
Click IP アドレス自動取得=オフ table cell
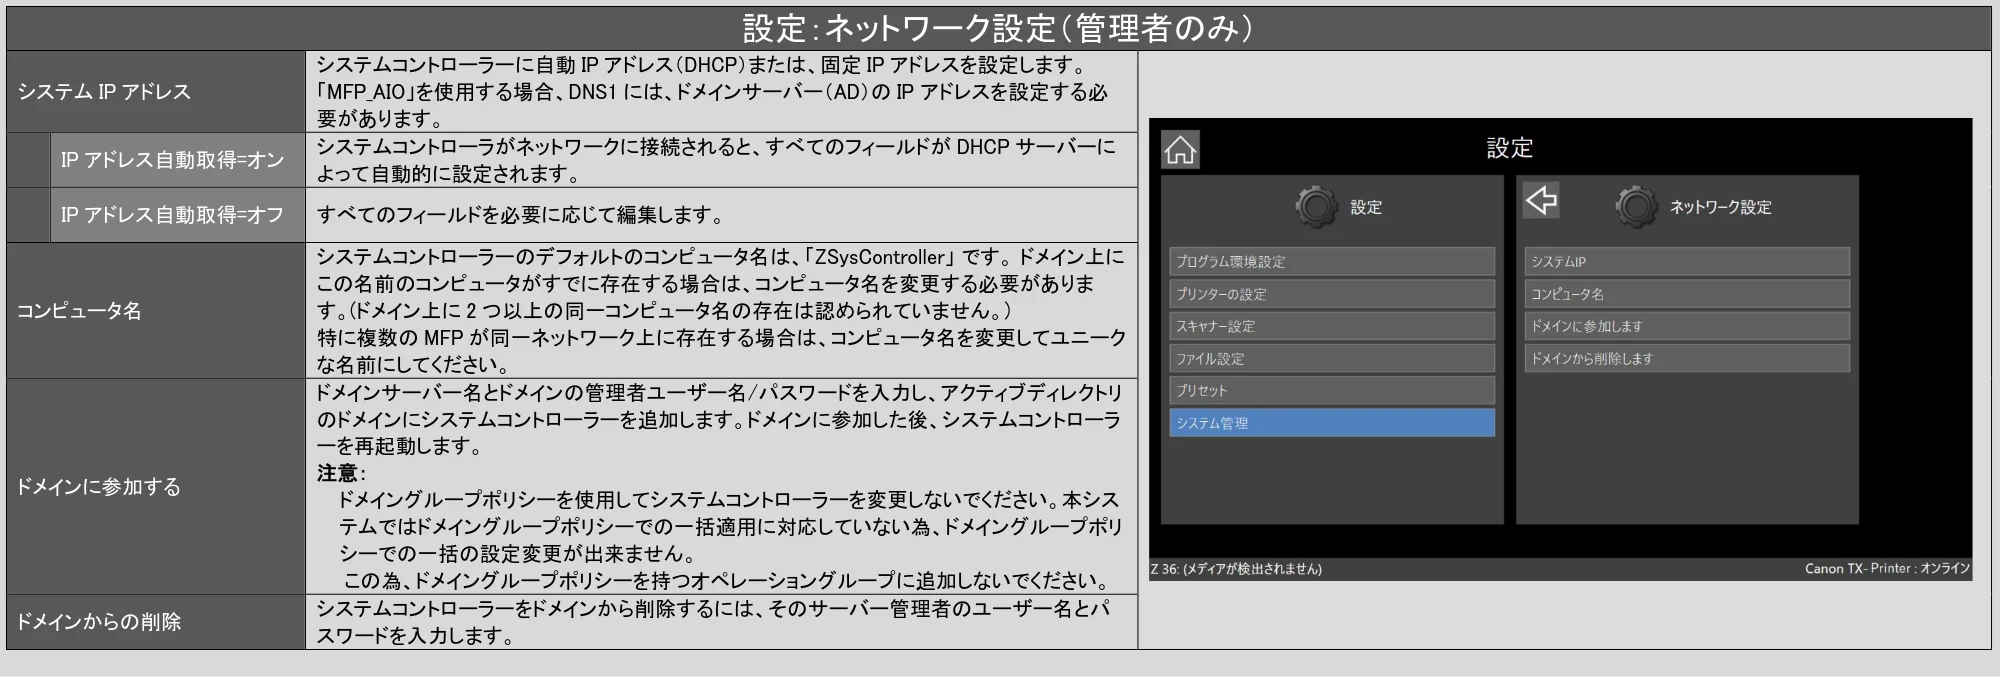pos(178,215)
